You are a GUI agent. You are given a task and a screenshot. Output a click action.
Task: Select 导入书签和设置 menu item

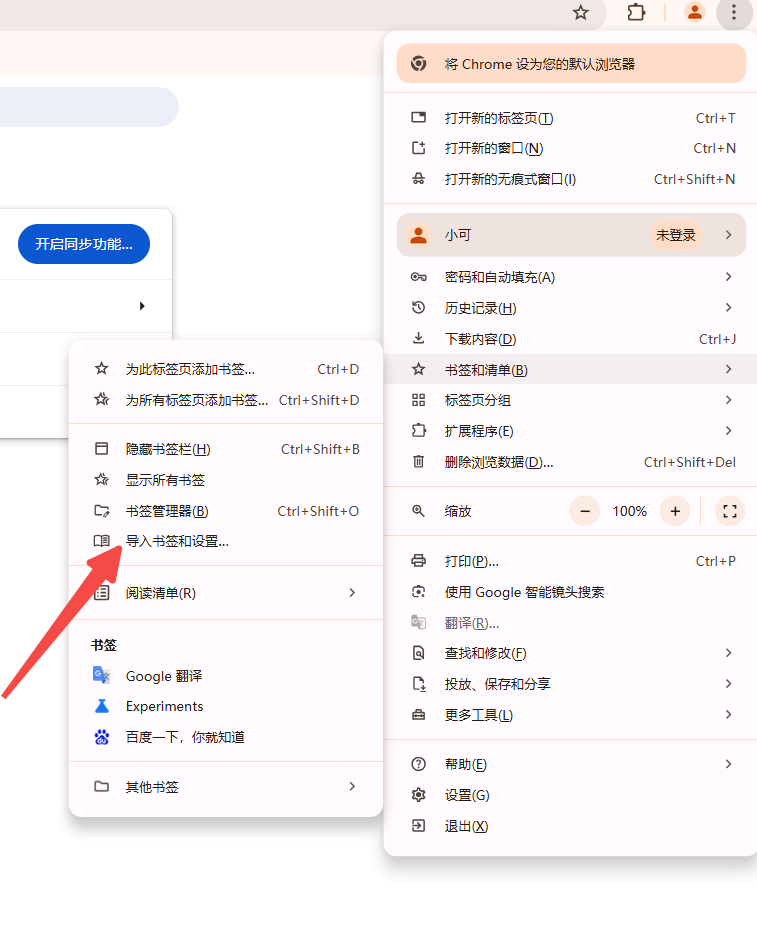[226, 542]
